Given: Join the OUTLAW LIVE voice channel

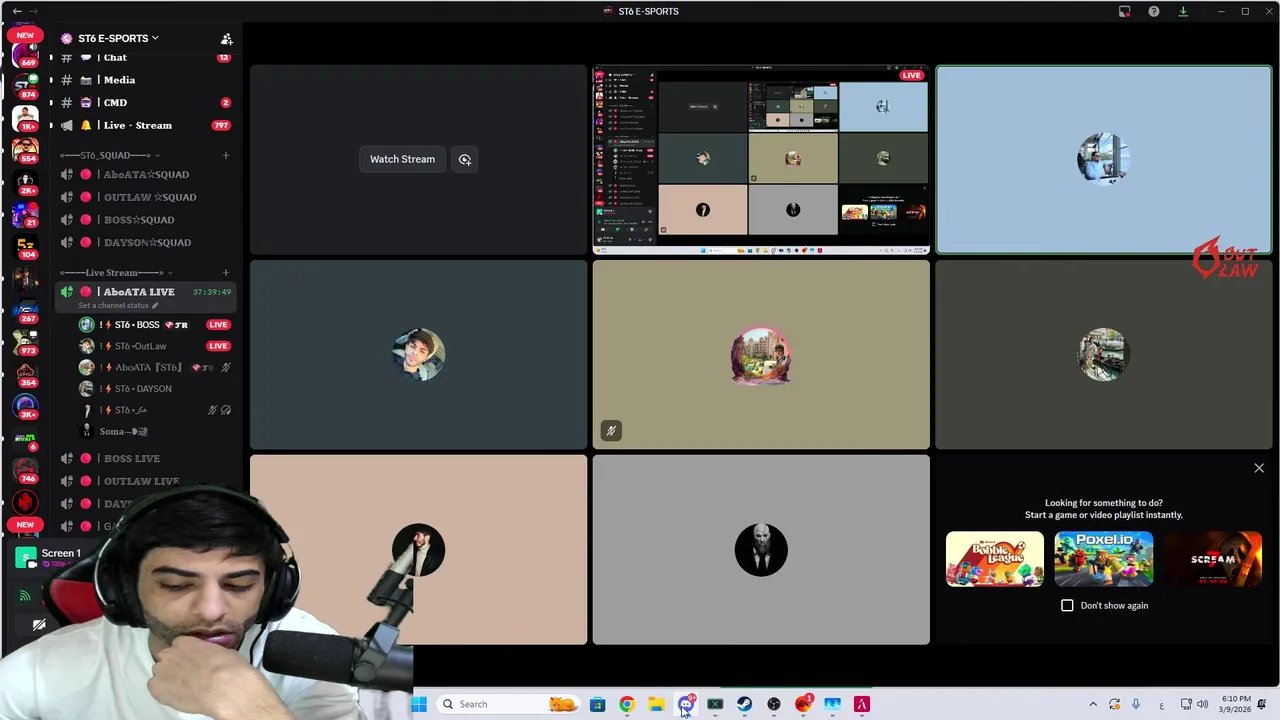Looking at the screenshot, I should (x=145, y=481).
